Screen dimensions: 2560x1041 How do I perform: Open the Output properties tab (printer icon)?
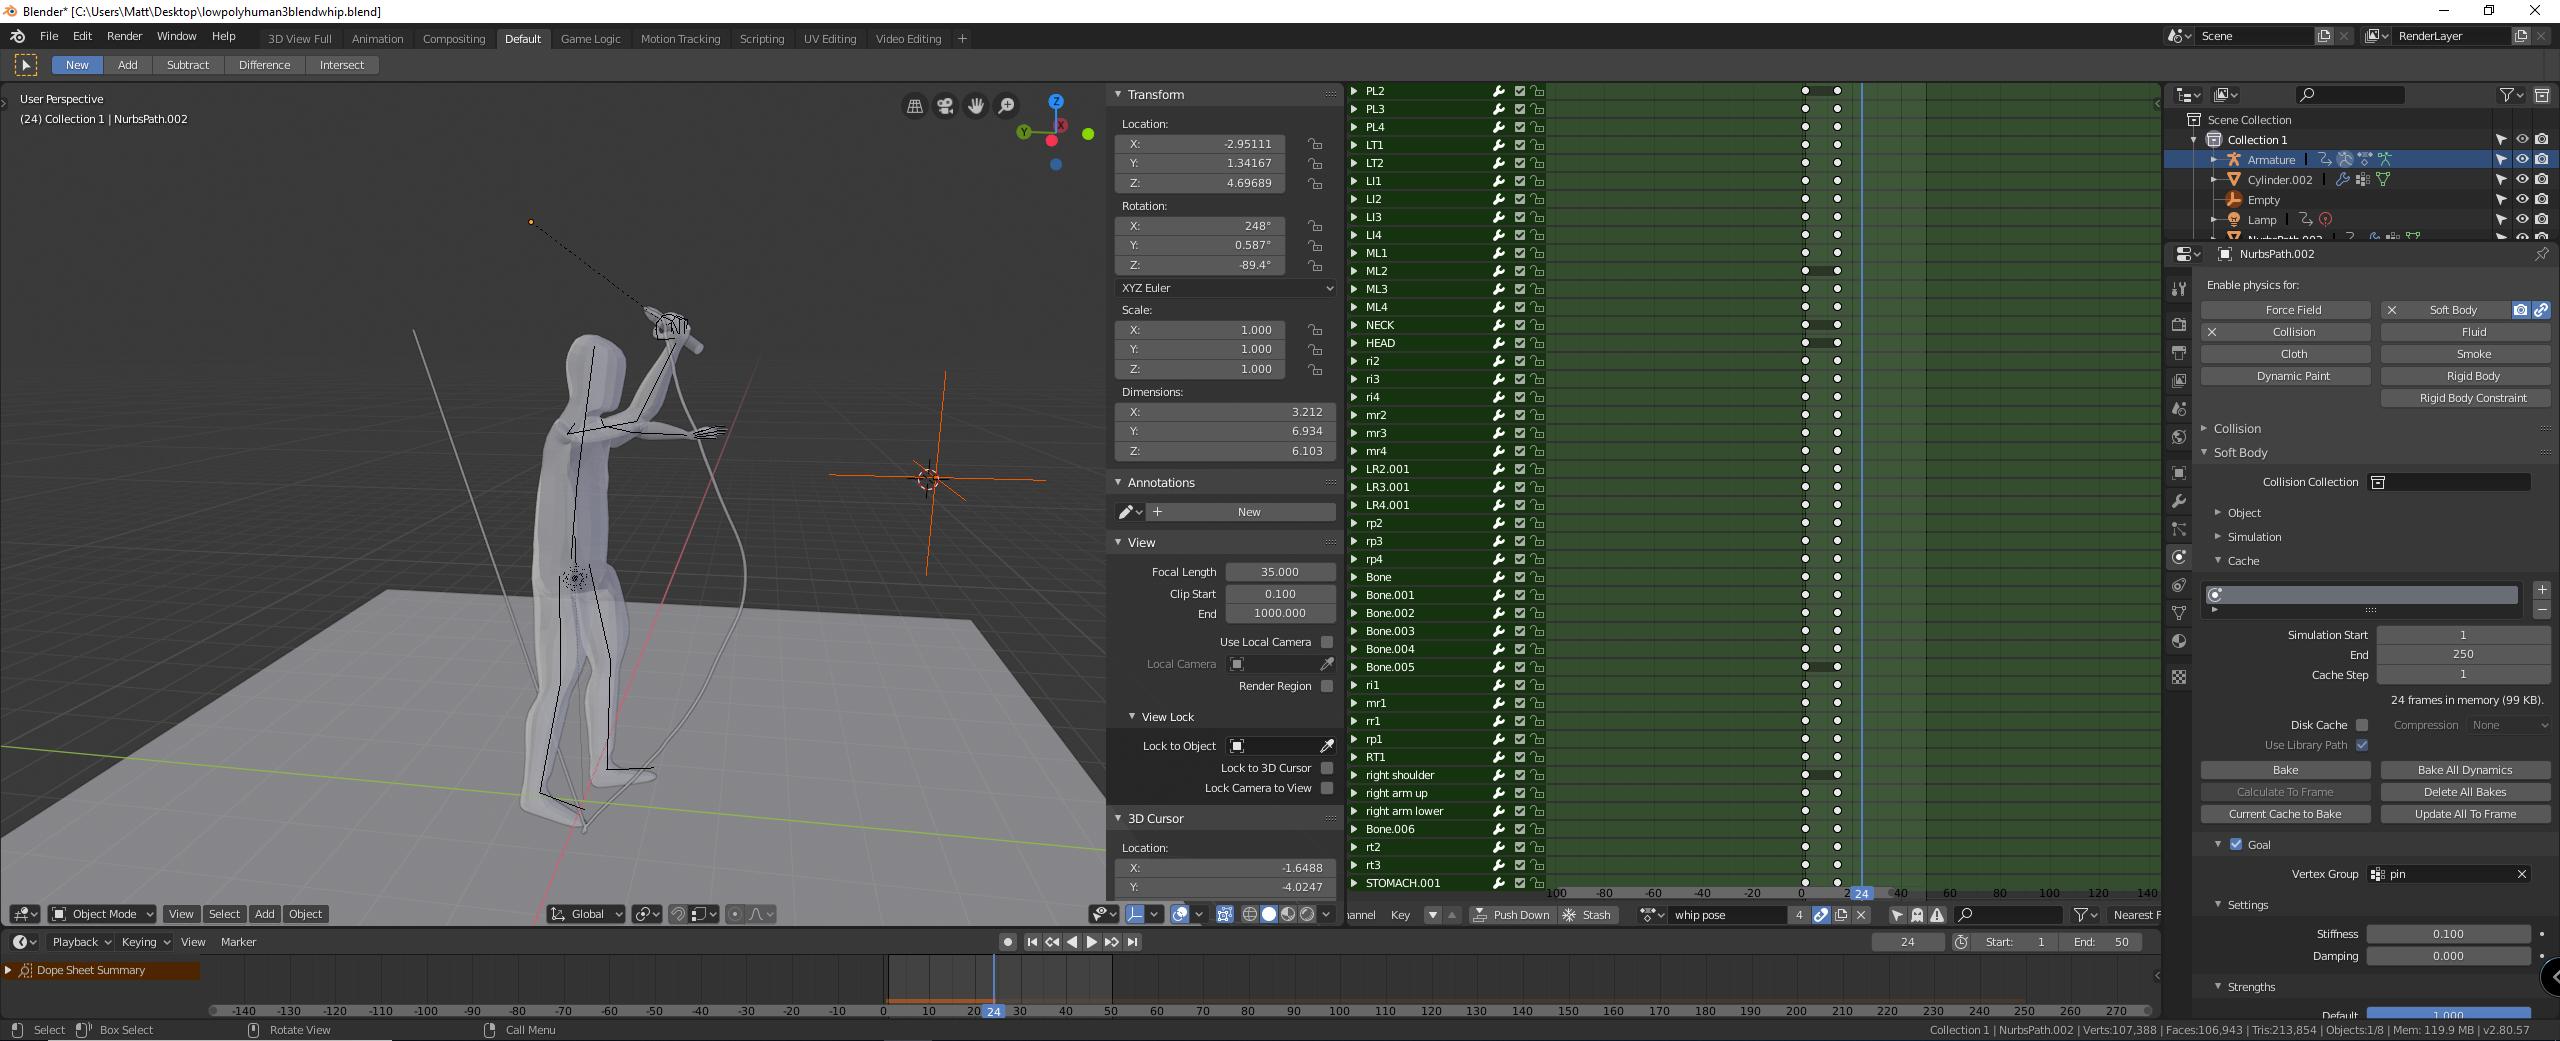[2179, 353]
